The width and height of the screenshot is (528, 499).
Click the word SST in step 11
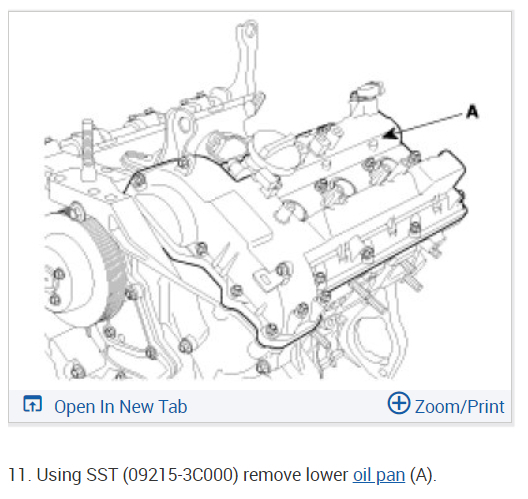tap(101, 475)
